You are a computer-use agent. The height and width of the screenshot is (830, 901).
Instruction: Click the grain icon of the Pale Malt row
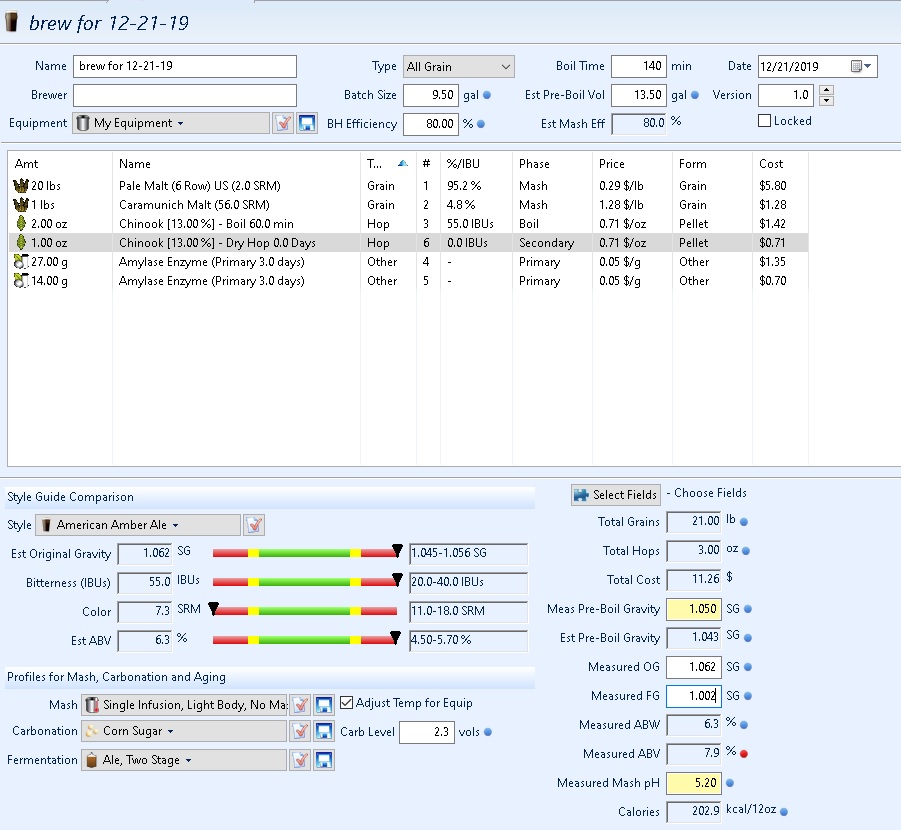pos(21,186)
